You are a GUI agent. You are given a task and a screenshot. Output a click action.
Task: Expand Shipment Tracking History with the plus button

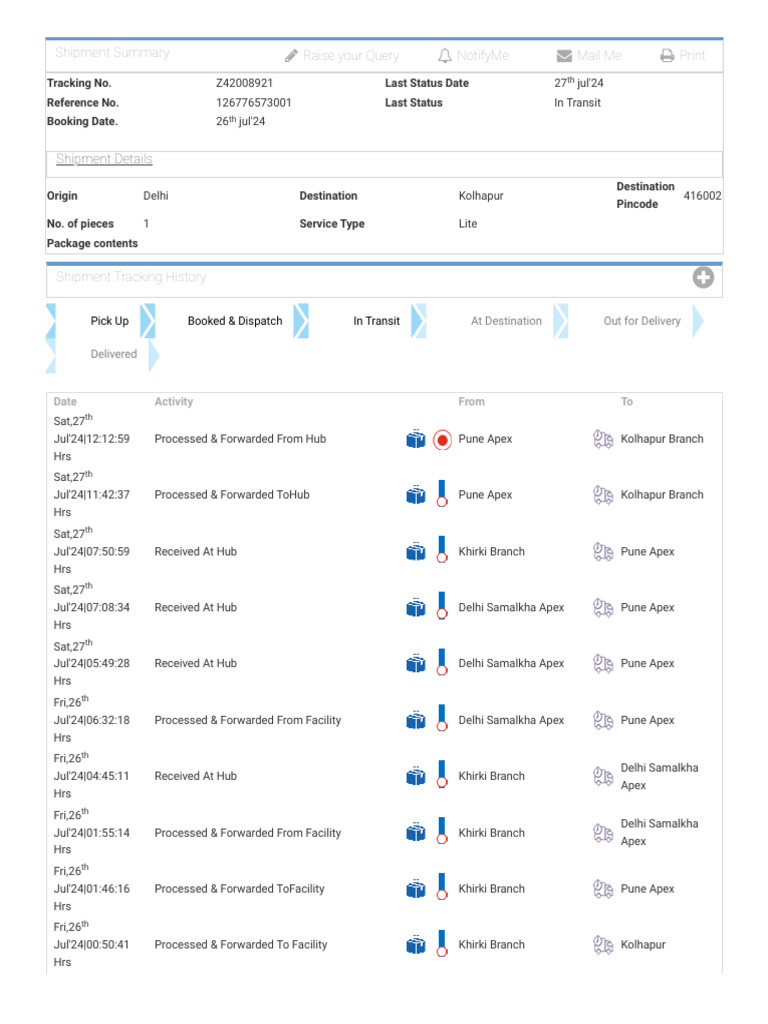[x=703, y=278]
